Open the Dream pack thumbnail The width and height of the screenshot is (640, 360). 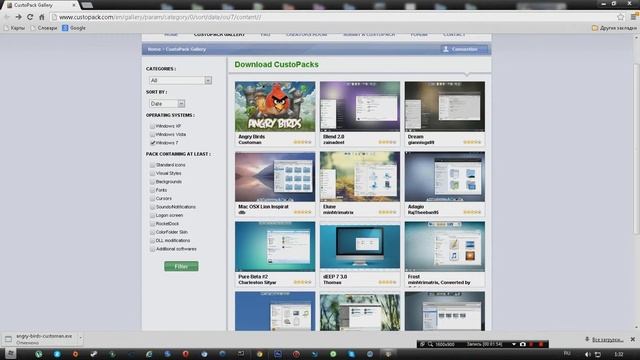pyautogui.click(x=445, y=106)
